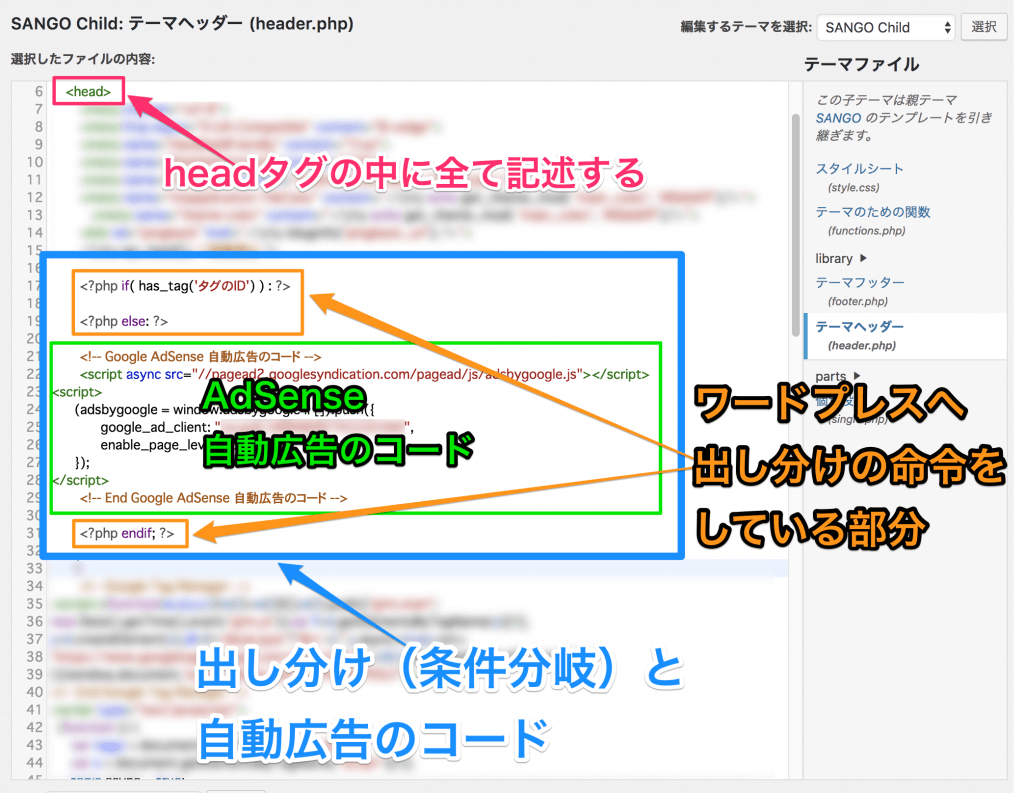Click the adsbygoogle.js script src line

[364, 375]
